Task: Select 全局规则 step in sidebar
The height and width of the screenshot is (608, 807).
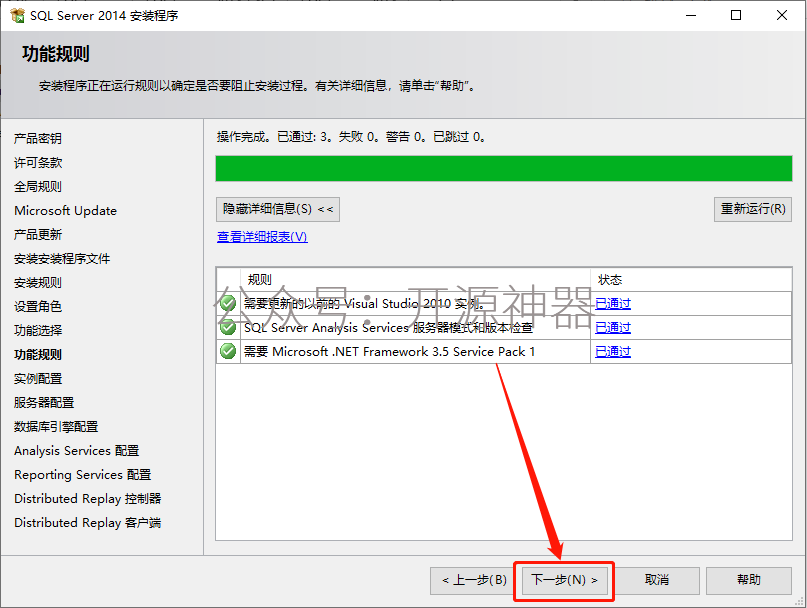Action: pyautogui.click(x=38, y=186)
